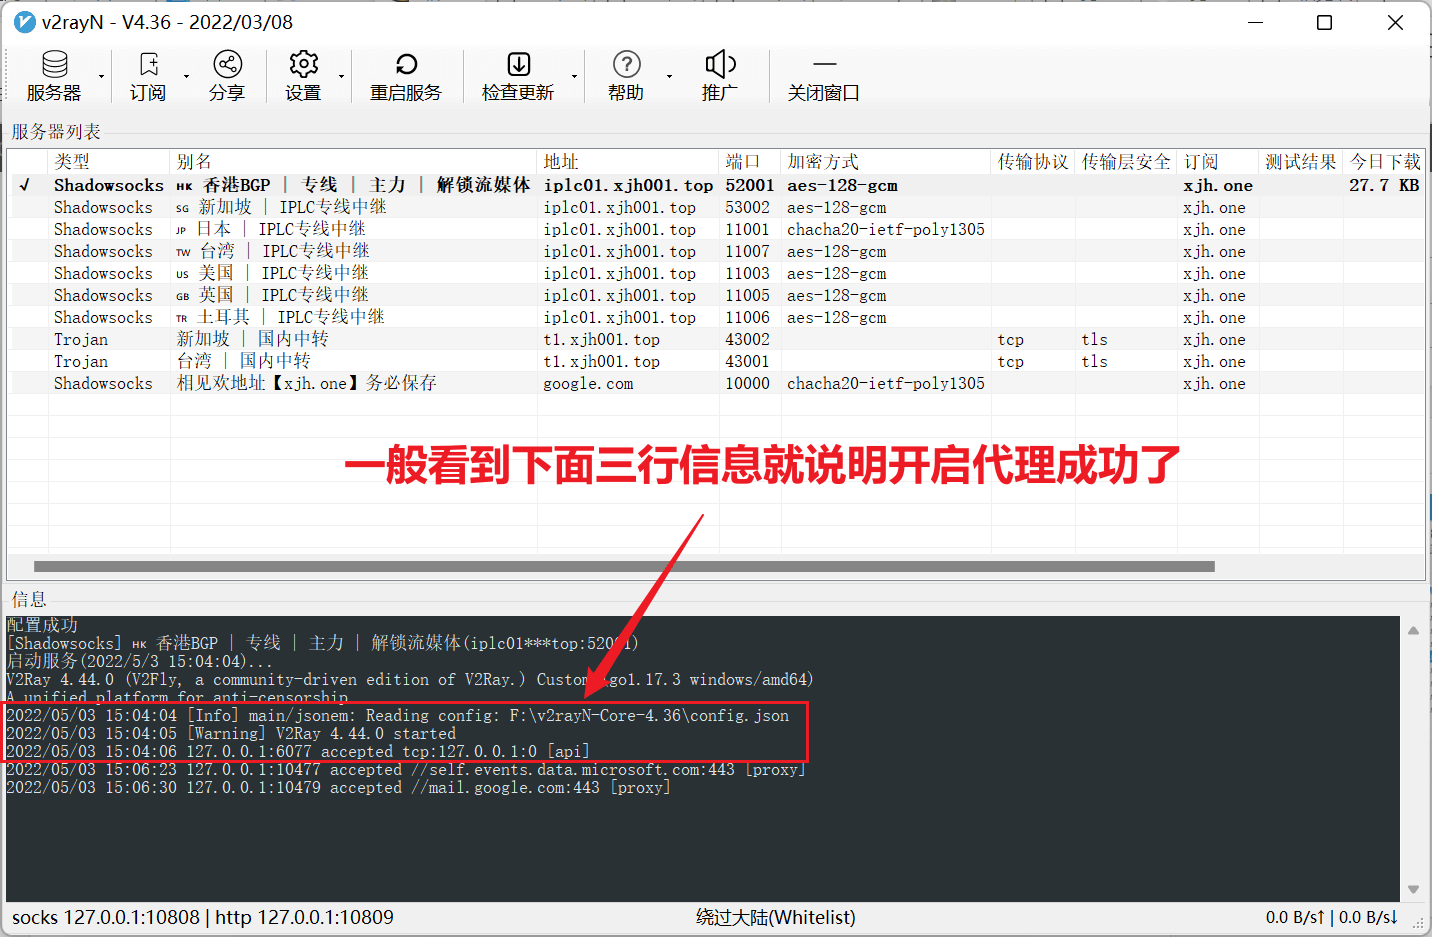Sort by the 传输协议 column header
1432x937 pixels.
(1033, 162)
